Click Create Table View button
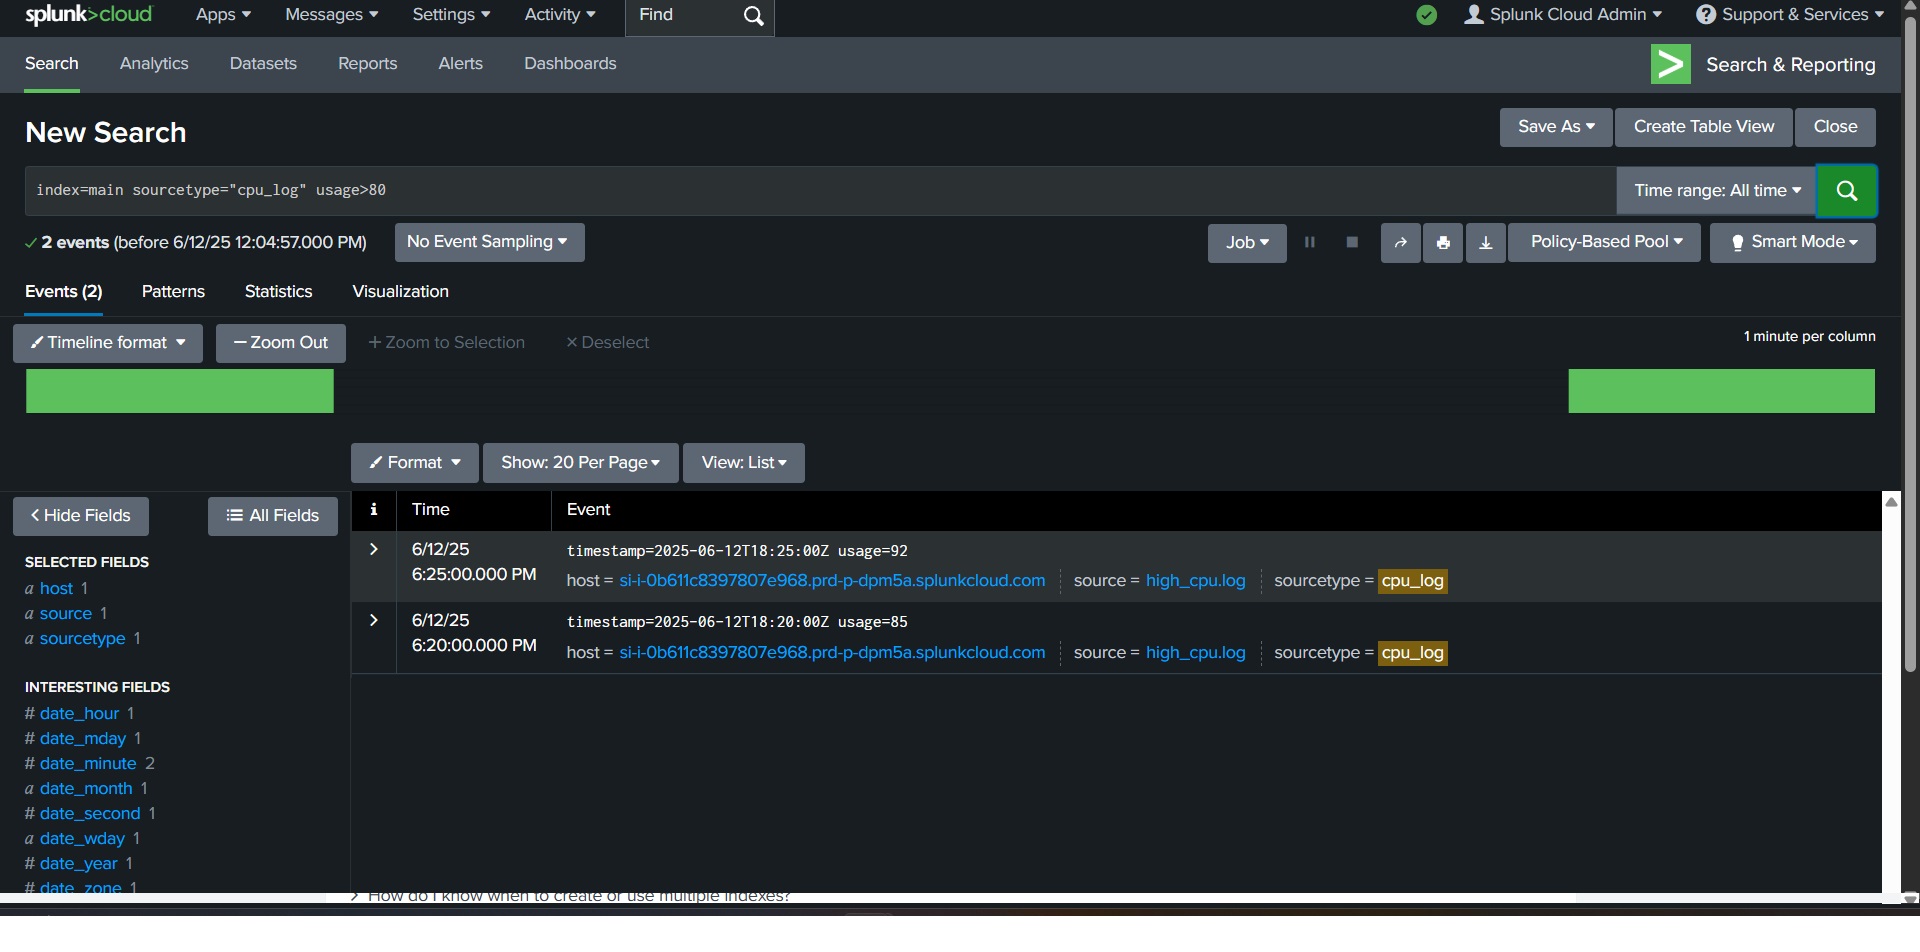 [x=1704, y=127]
